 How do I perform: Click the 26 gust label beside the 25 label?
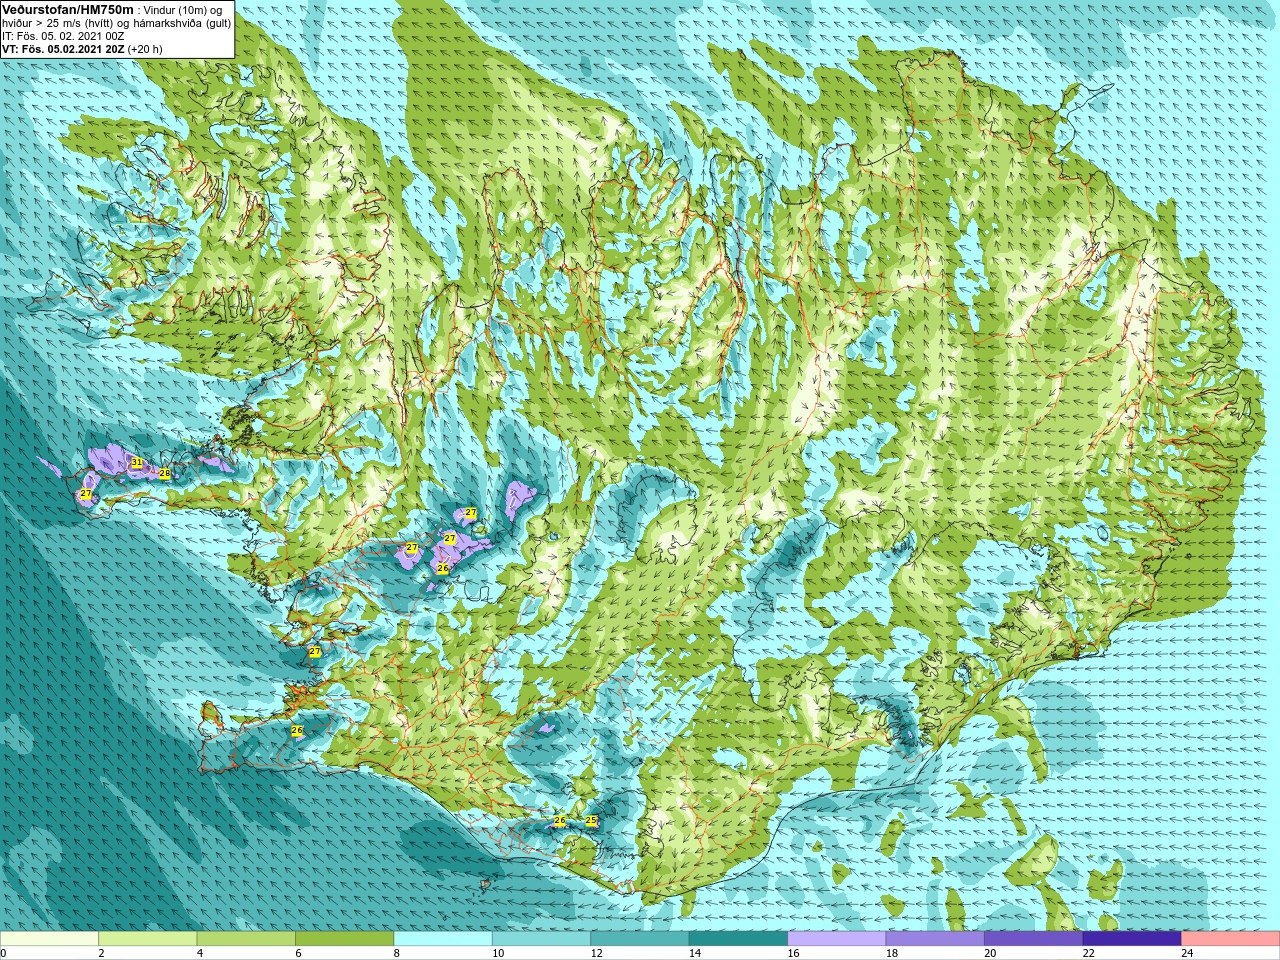[x=560, y=821]
